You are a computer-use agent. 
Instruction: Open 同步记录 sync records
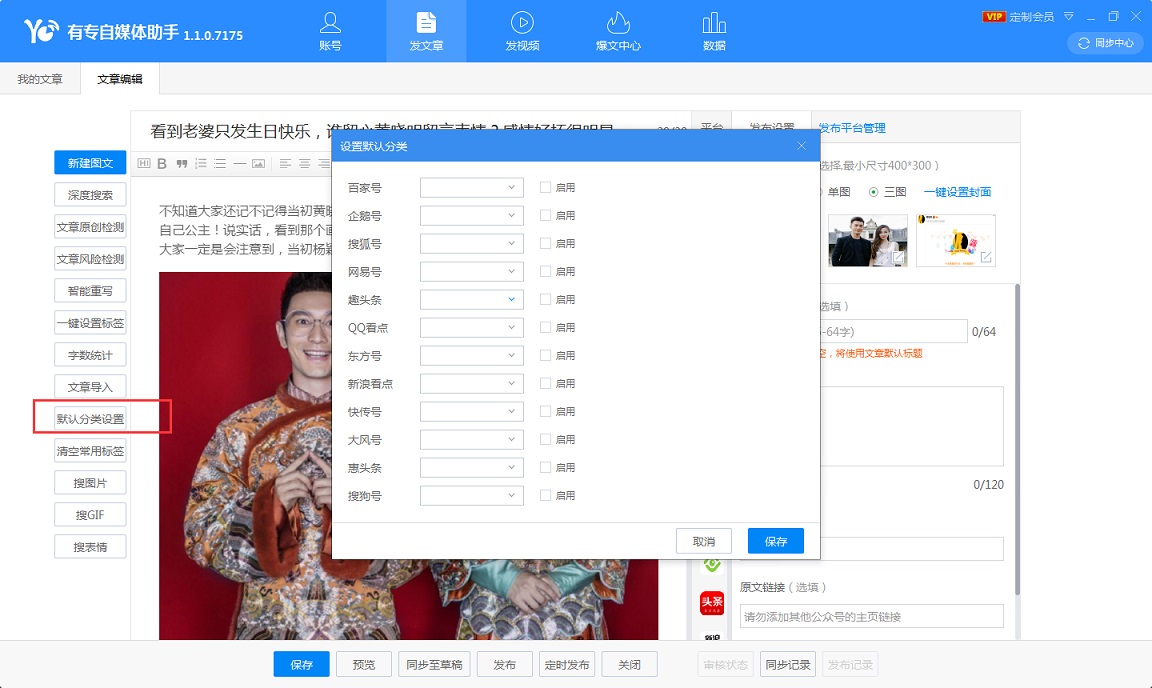(x=788, y=664)
